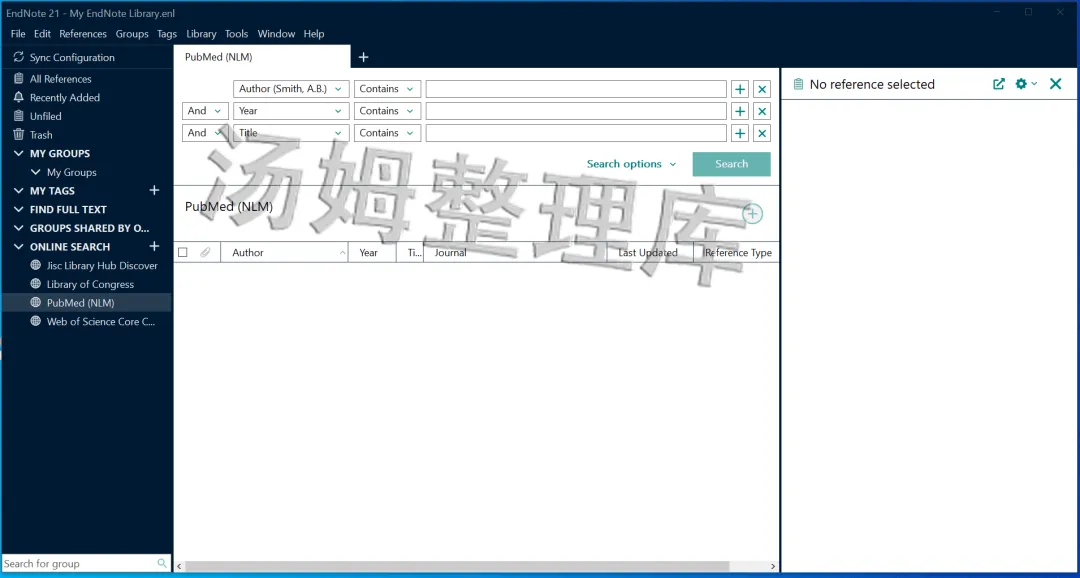The width and height of the screenshot is (1080, 578).
Task: Open And operator dropdown for Title row
Action: (x=205, y=133)
